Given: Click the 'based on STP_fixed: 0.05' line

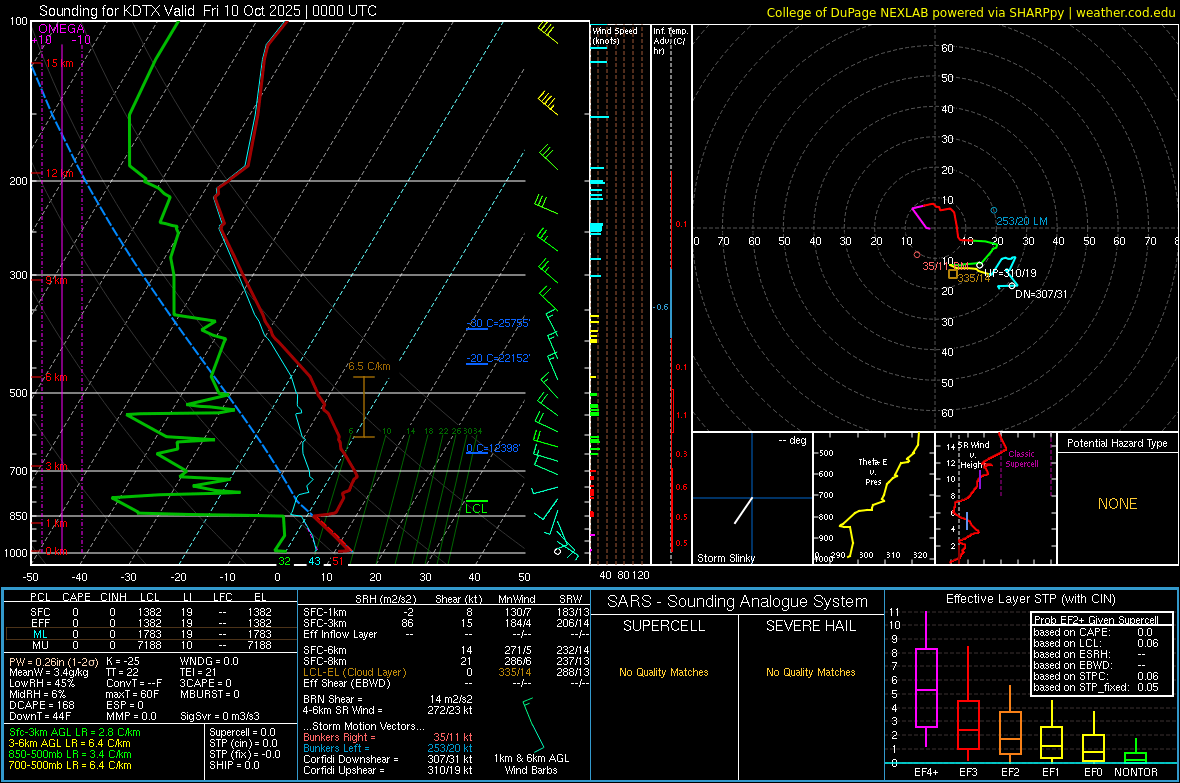Looking at the screenshot, I should (x=1096, y=687).
